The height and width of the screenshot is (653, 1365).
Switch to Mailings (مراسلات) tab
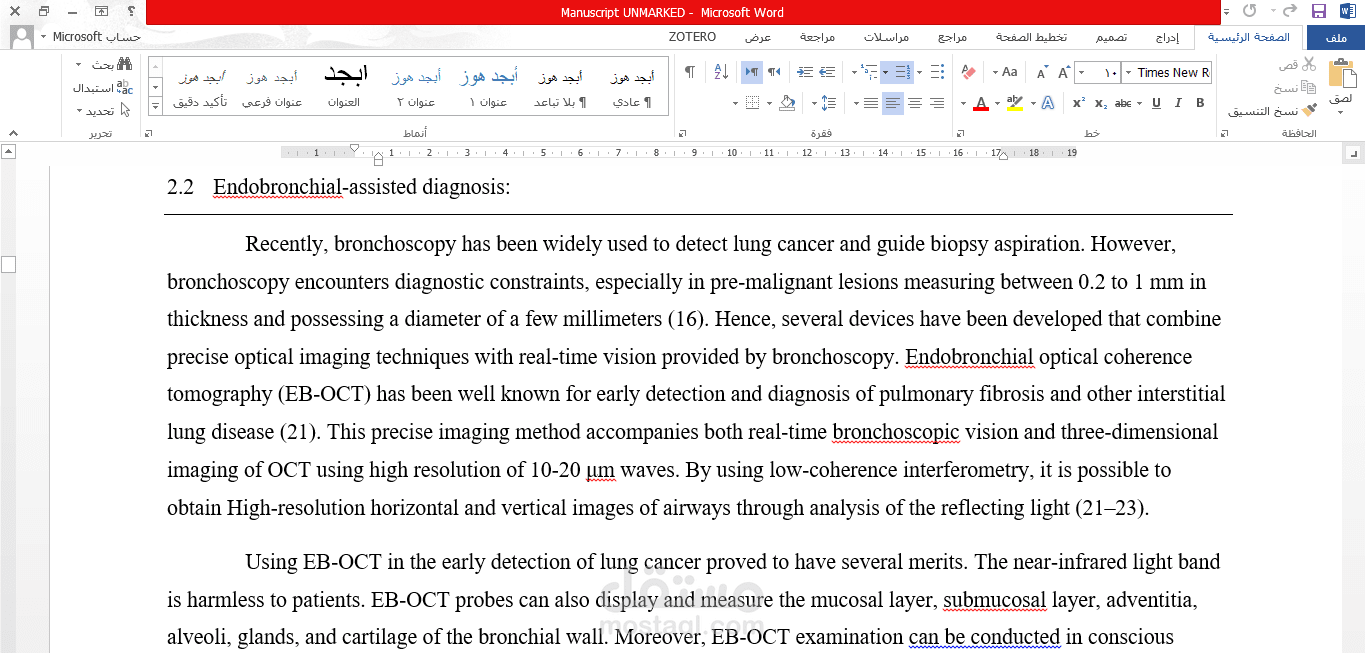[x=887, y=37]
